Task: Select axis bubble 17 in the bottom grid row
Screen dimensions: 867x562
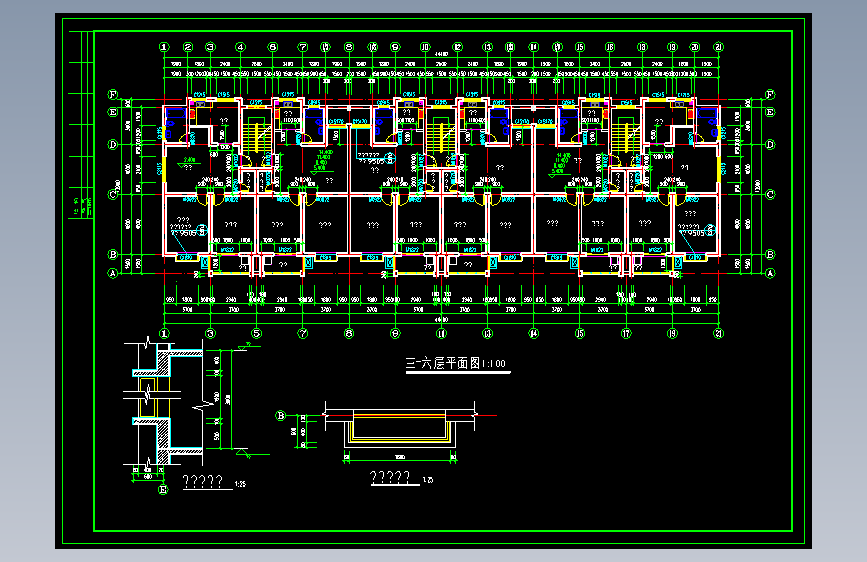Action: coord(626,334)
